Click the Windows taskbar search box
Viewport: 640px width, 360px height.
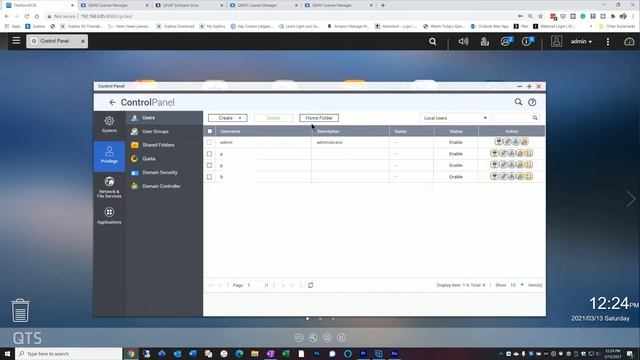pos(69,353)
